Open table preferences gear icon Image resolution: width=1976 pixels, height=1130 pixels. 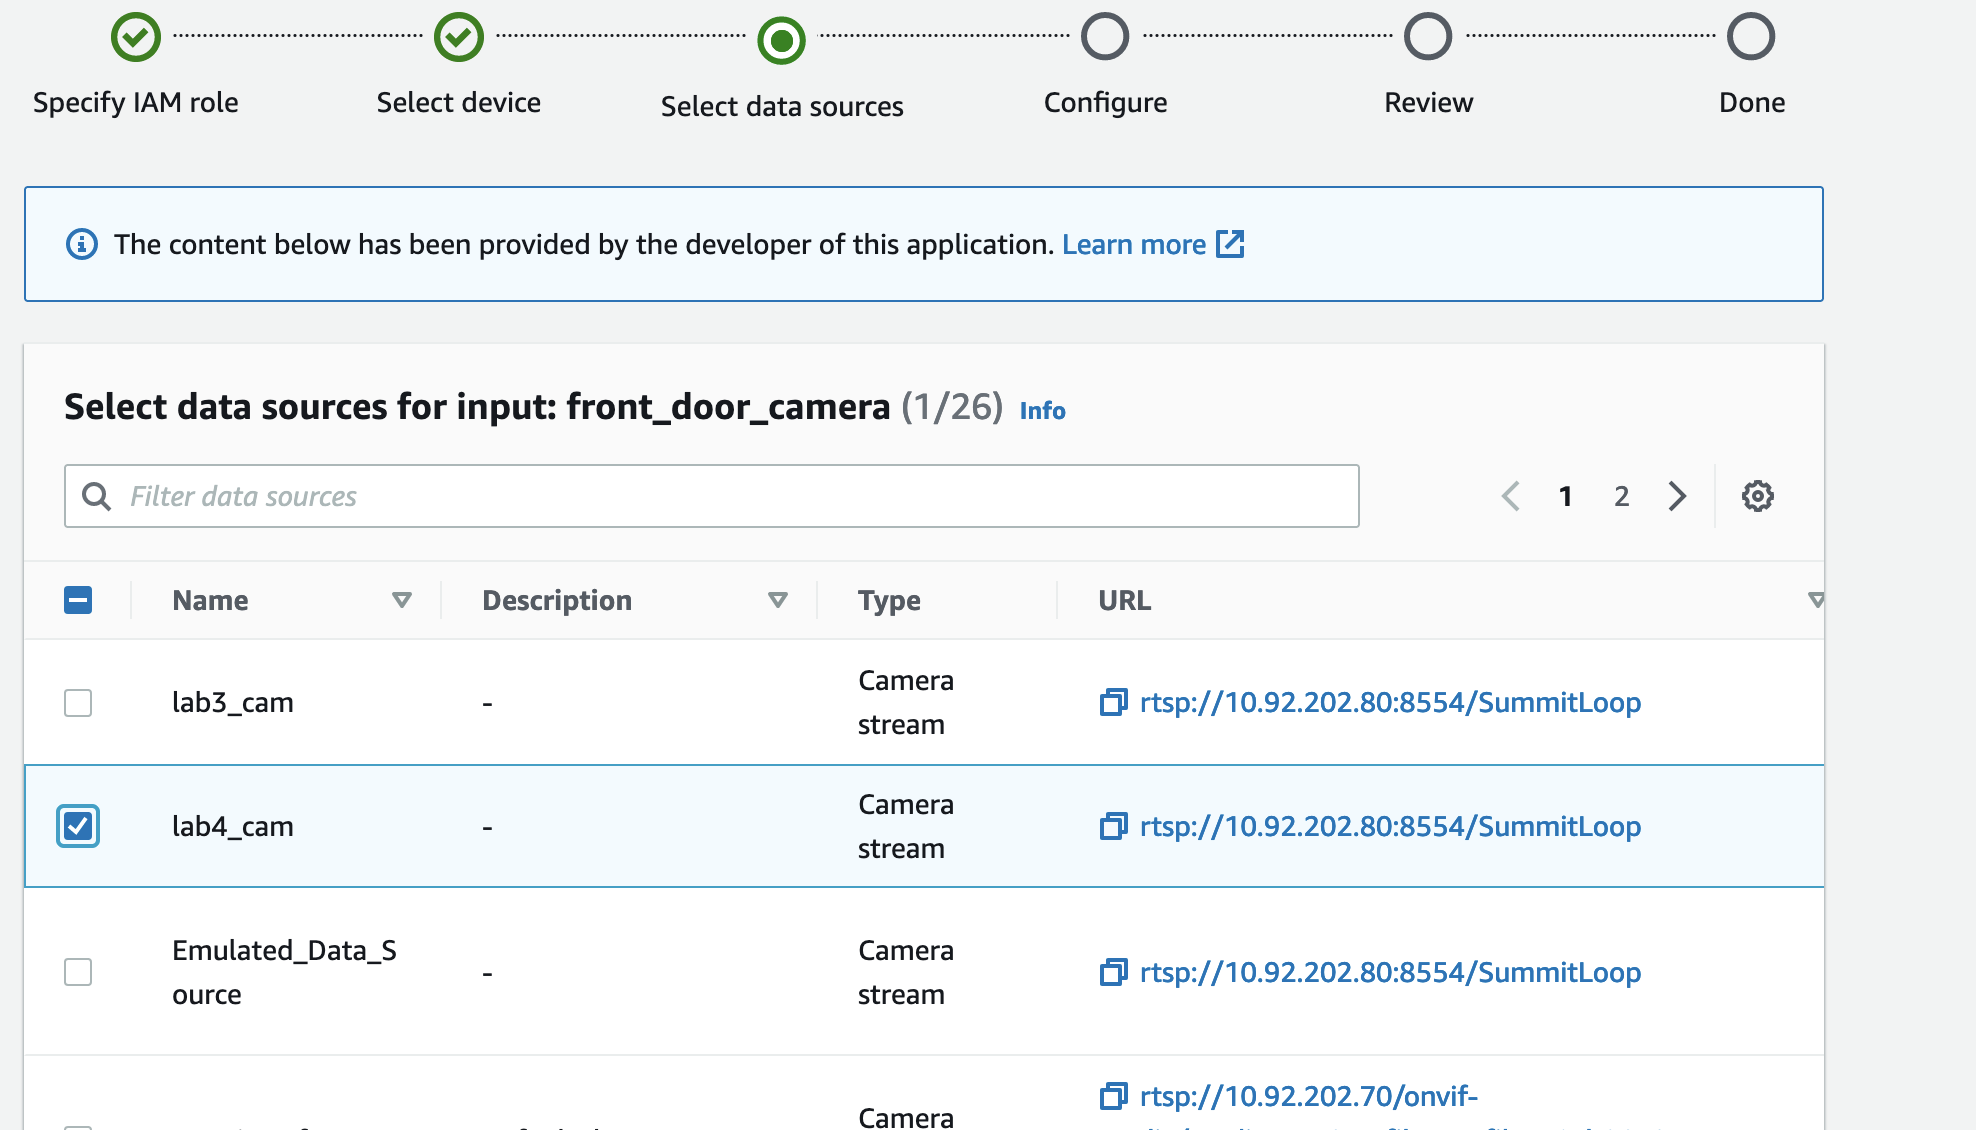point(1757,496)
